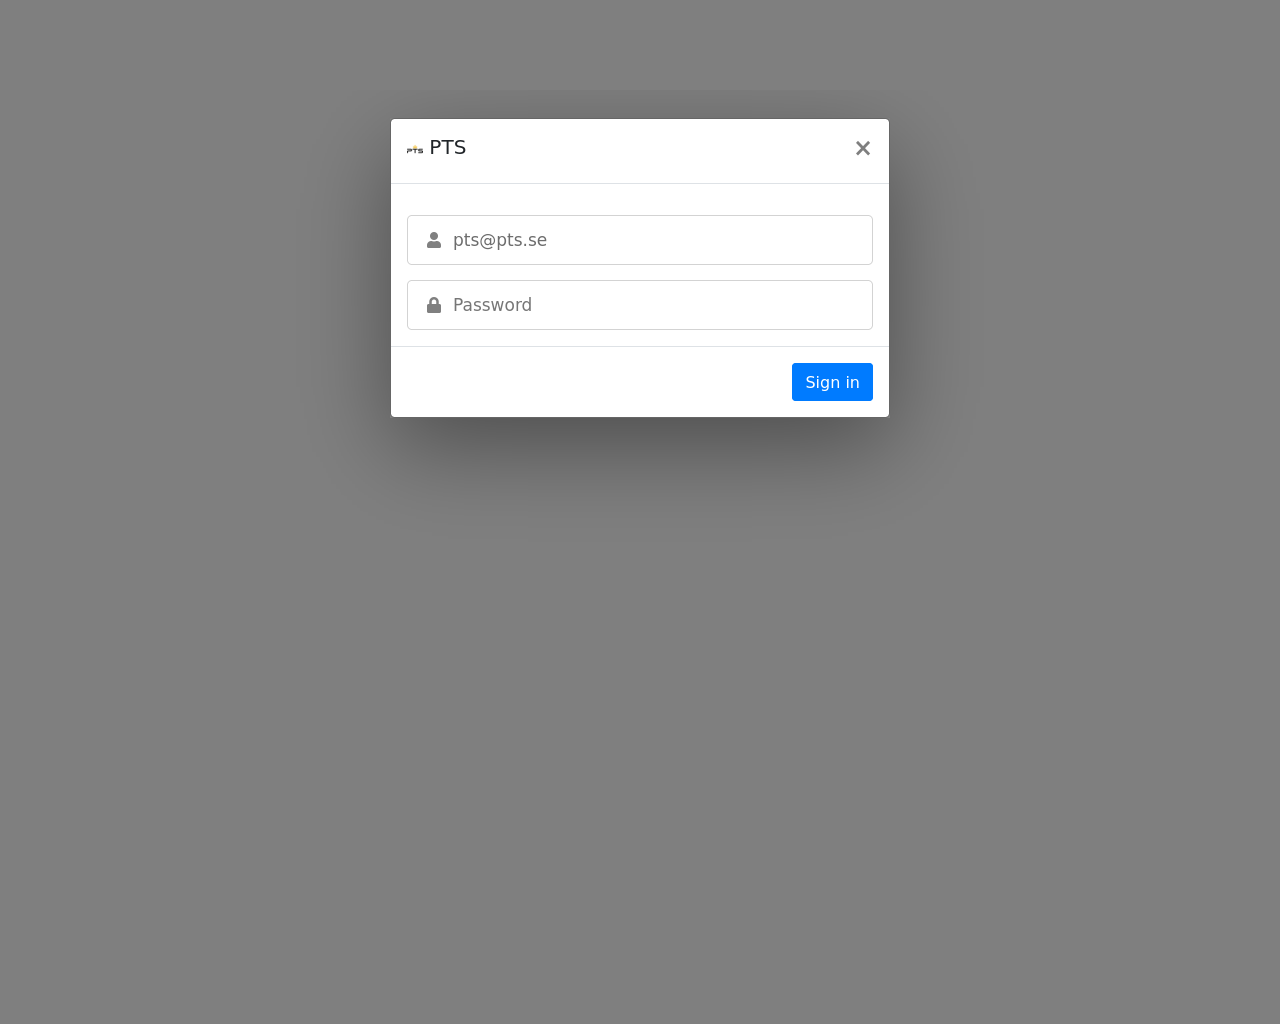This screenshot has width=1280, height=1024.
Task: Dismiss the modal using the gray cross icon
Action: tap(863, 148)
